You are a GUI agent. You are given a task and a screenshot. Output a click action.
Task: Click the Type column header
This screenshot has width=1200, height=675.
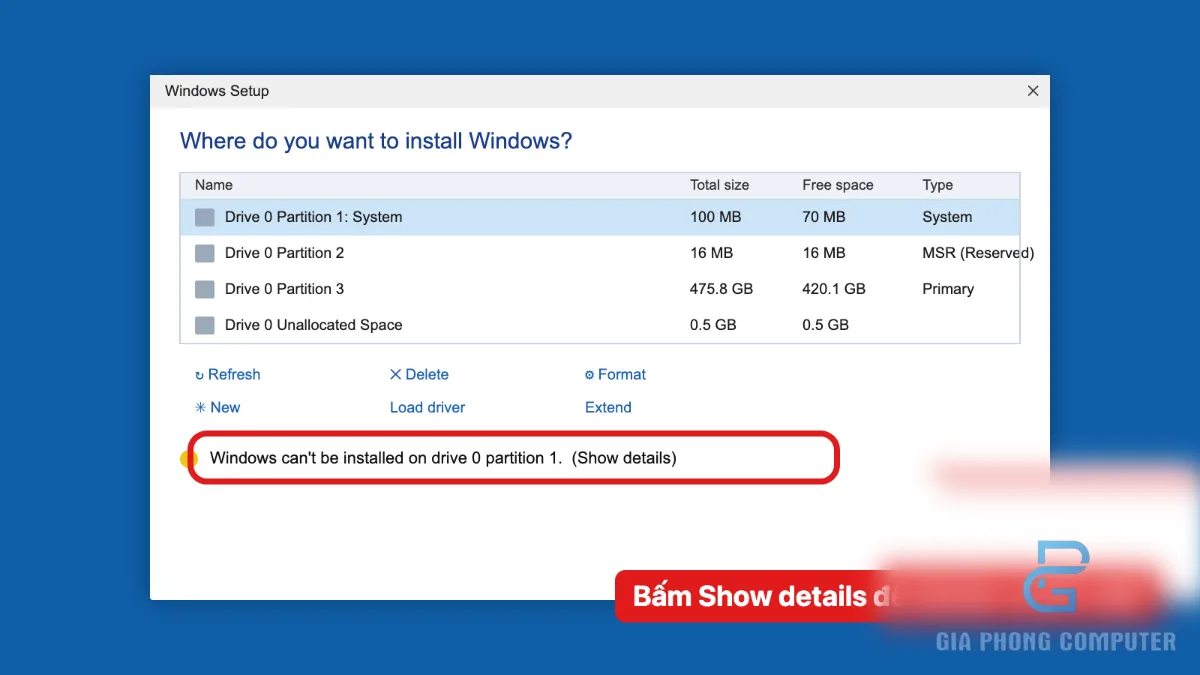click(938, 185)
